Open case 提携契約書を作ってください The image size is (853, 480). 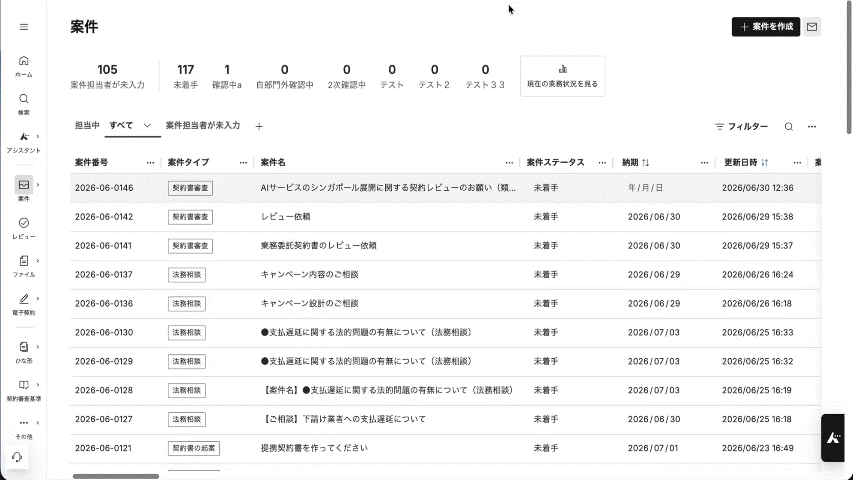[314, 448]
